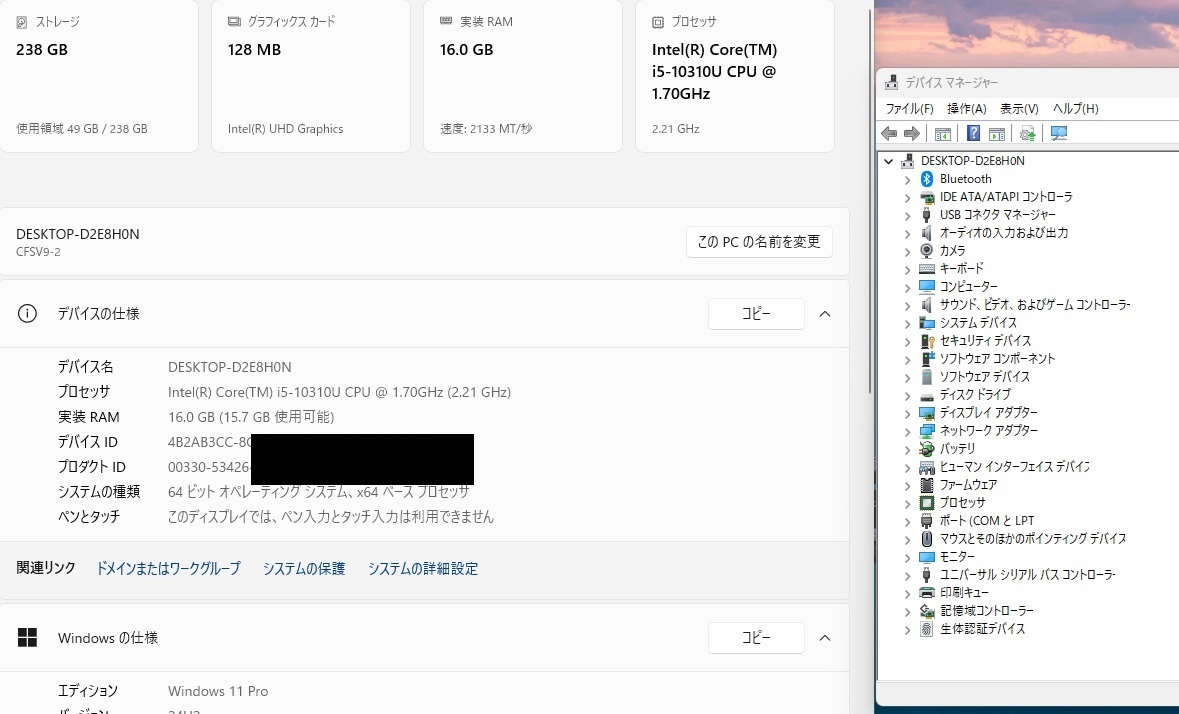Image resolution: width=1179 pixels, height=714 pixels.
Task: Click the モニター monitor icon in tree
Action: point(926,557)
